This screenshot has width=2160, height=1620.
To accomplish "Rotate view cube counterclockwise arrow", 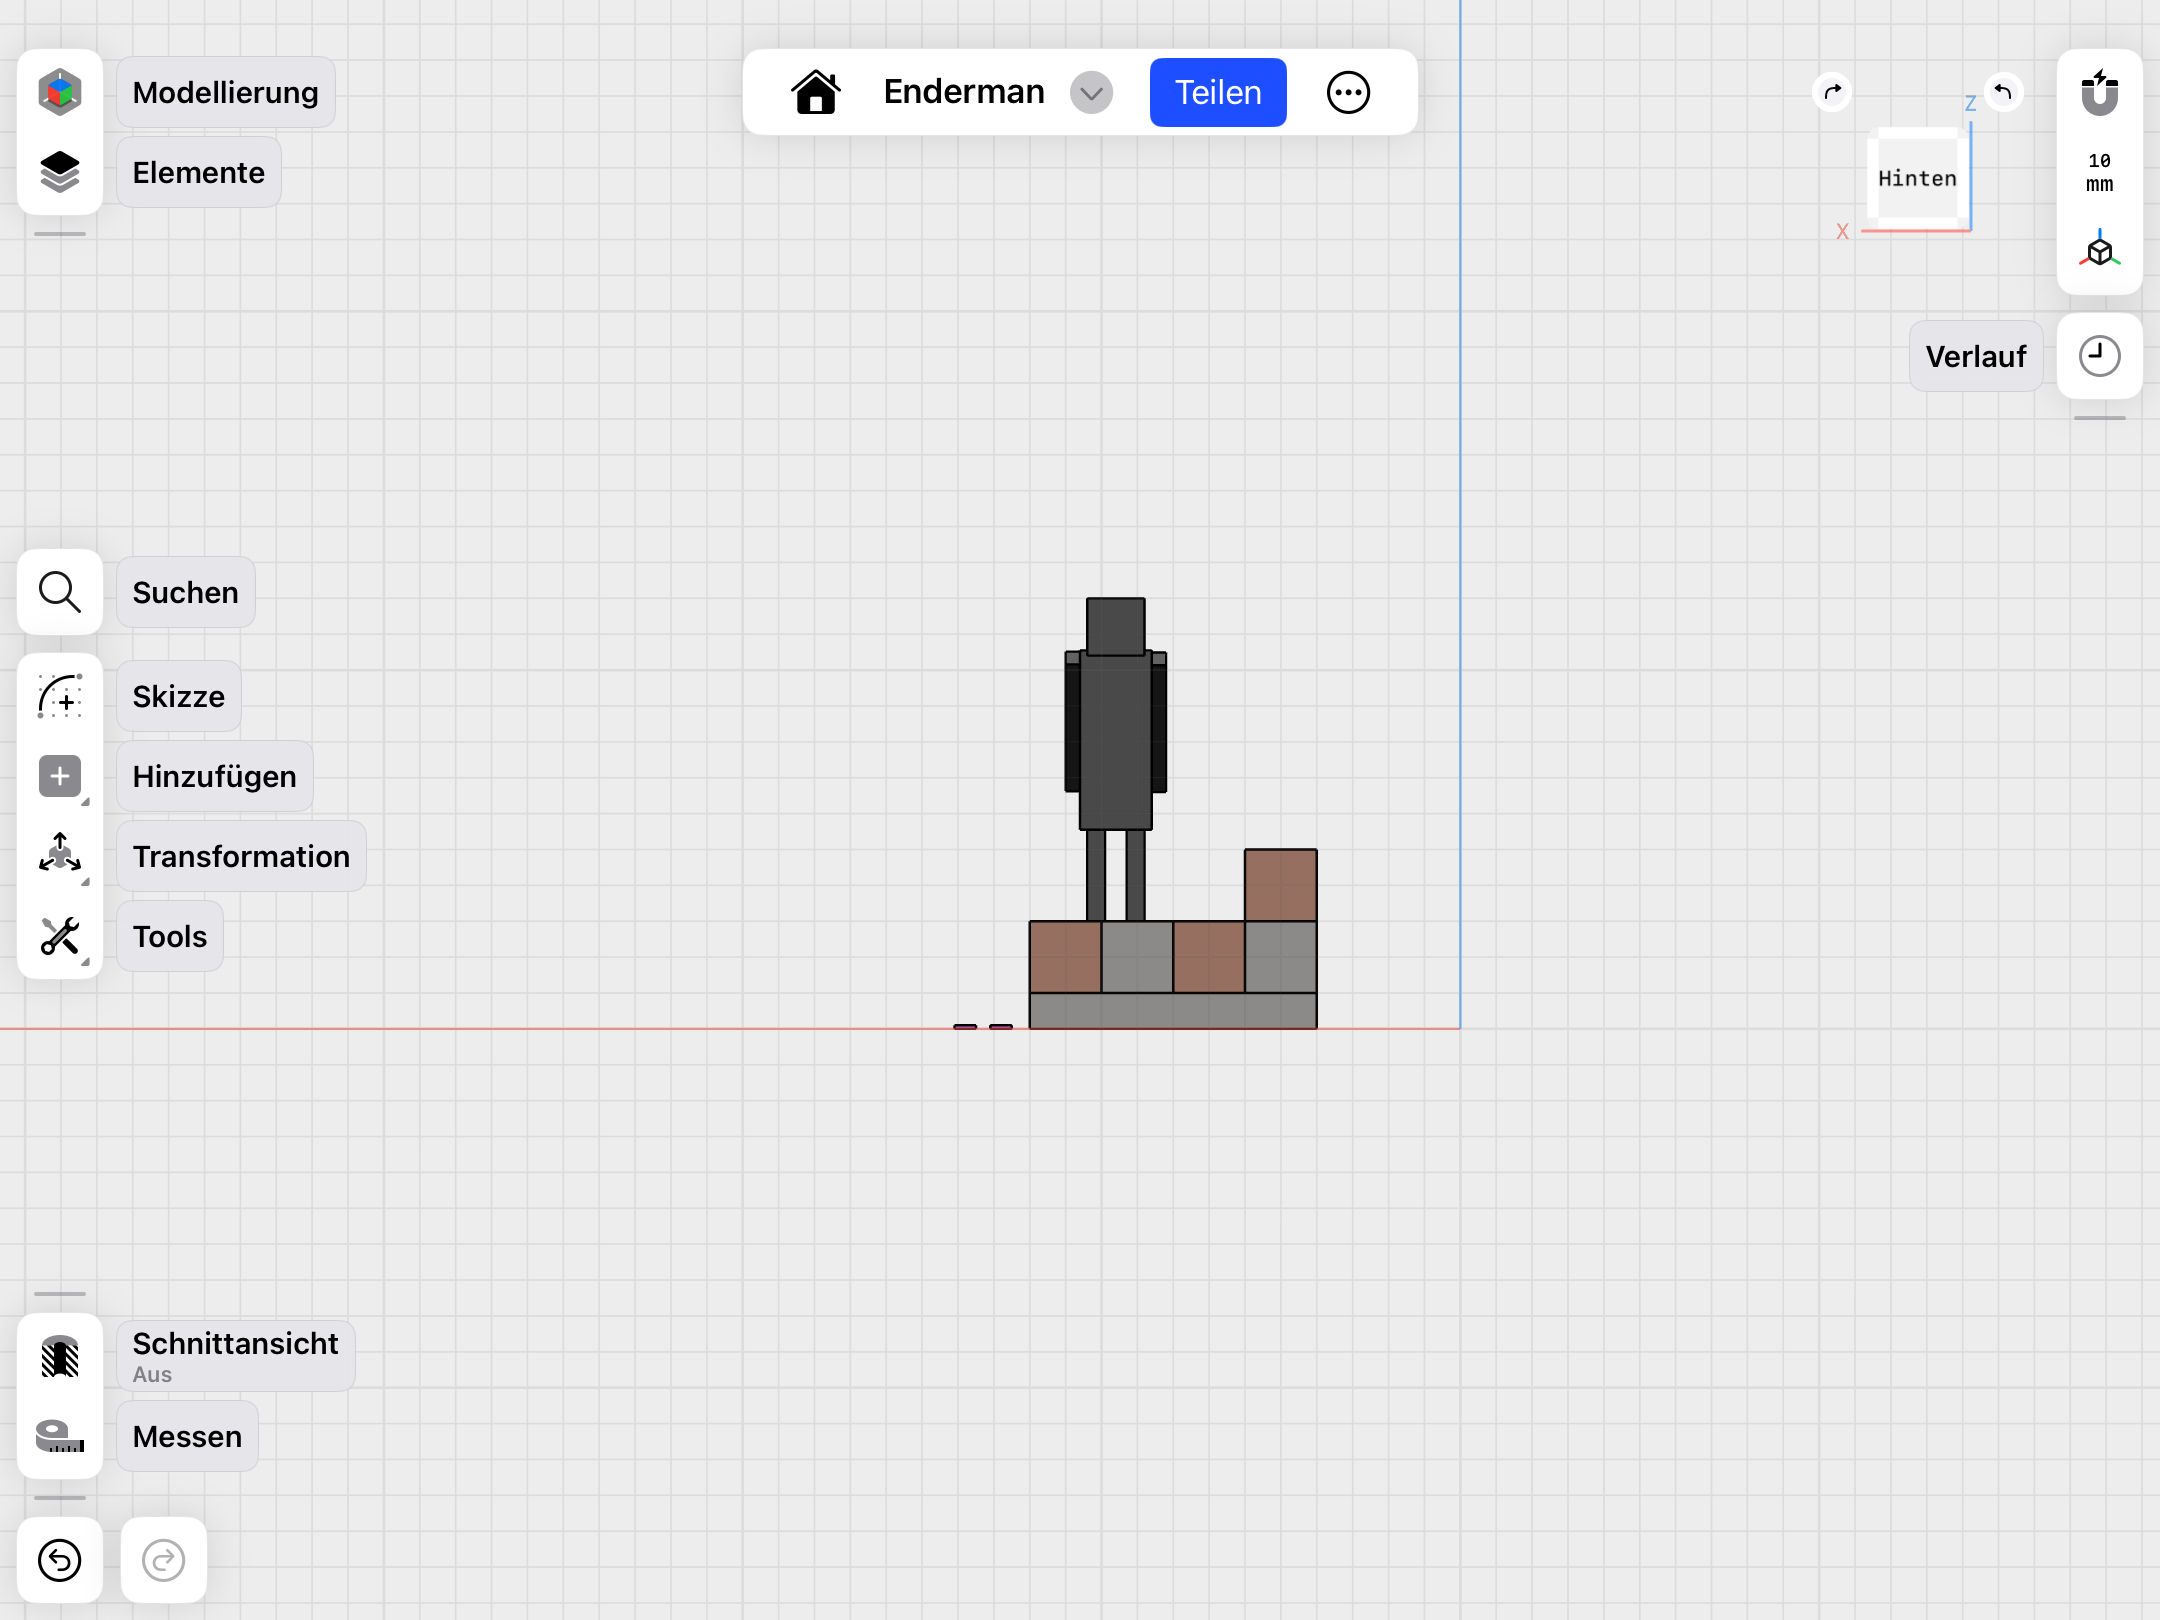I will (x=2003, y=92).
